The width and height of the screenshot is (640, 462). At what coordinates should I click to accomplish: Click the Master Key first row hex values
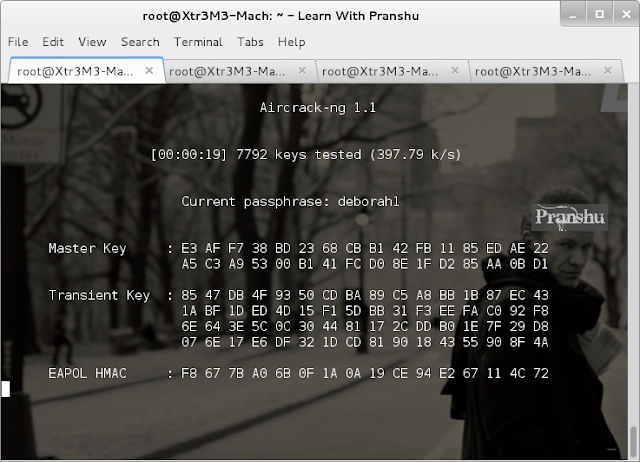(x=365, y=248)
